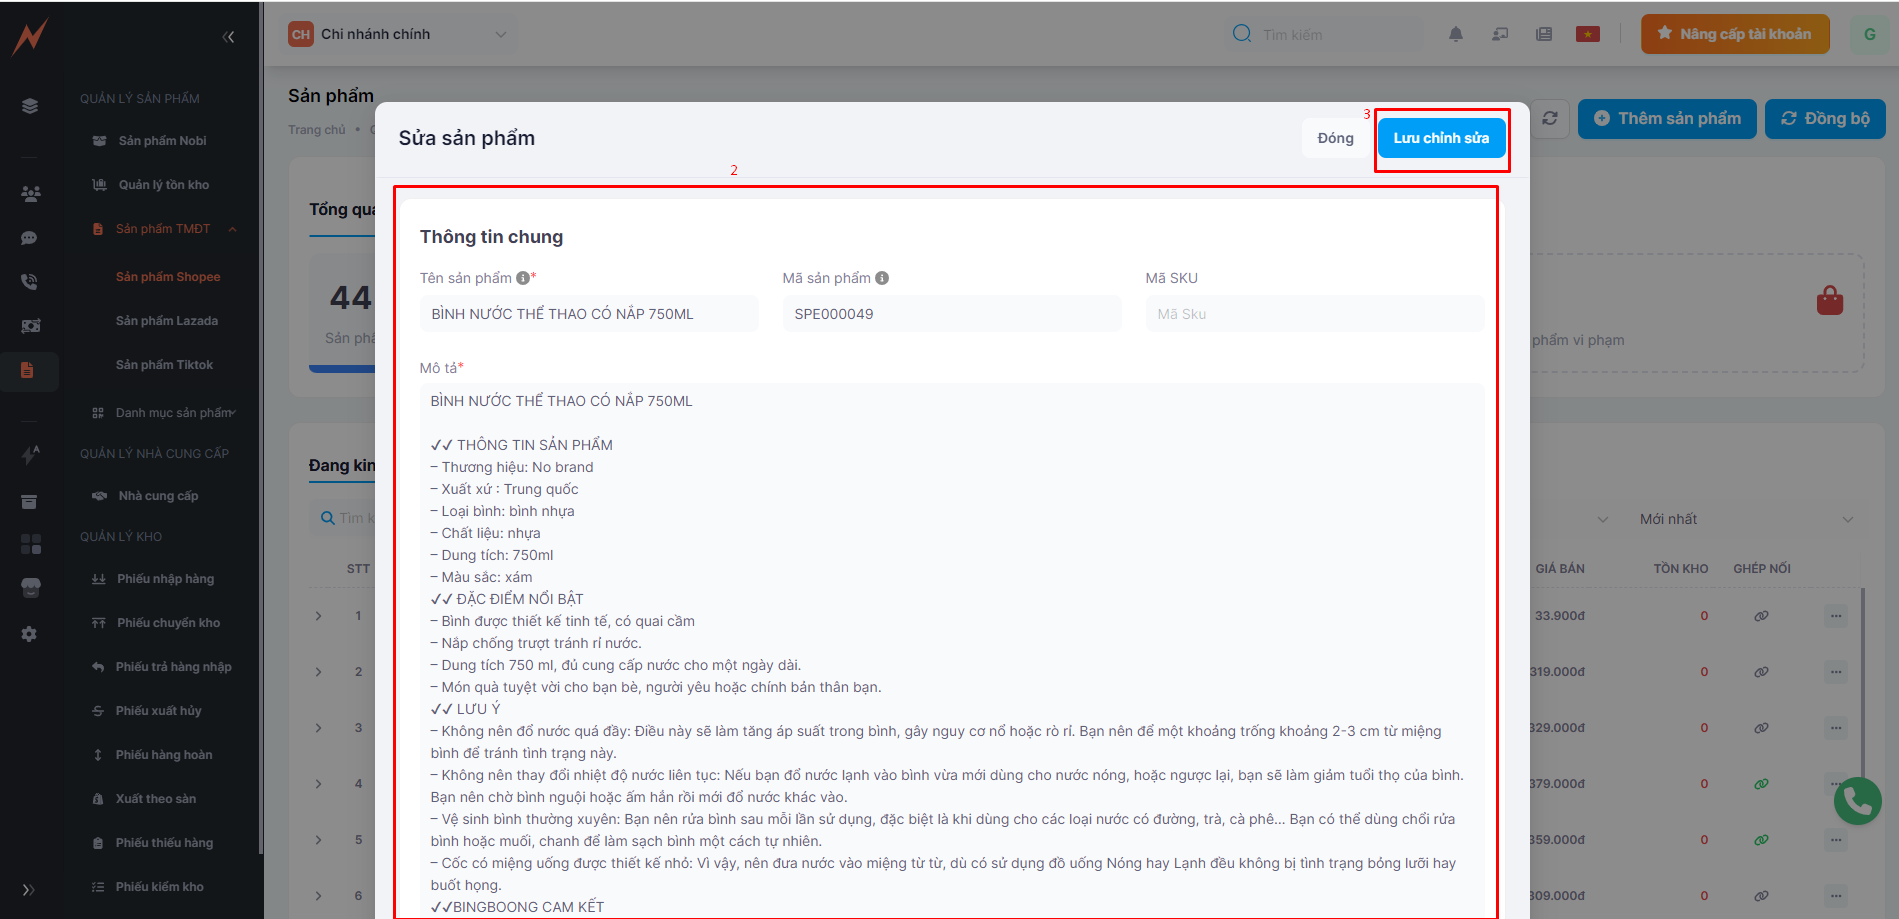Click the Lưu chỉnh sửa button
The image size is (1899, 919).
pyautogui.click(x=1440, y=138)
